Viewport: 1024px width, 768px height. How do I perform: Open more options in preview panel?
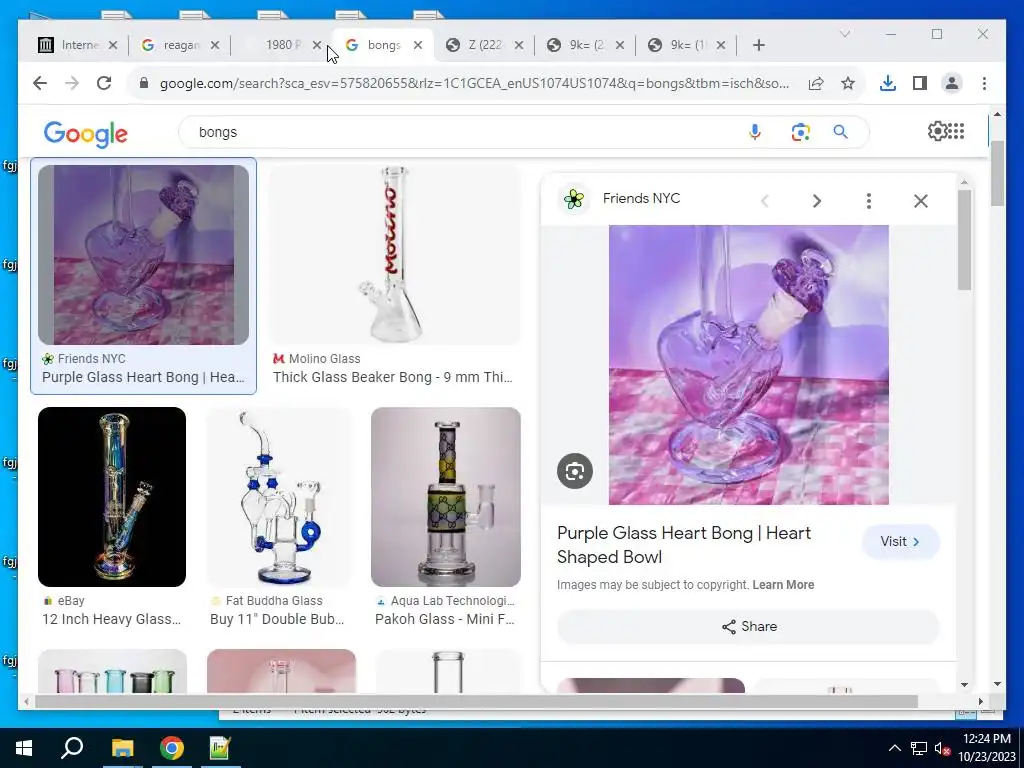click(869, 200)
